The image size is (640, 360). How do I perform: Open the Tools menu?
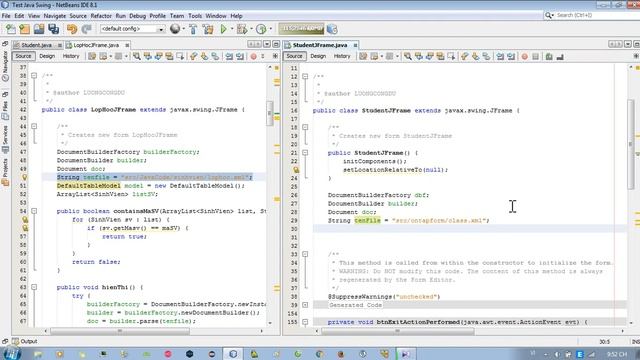coord(195,16)
